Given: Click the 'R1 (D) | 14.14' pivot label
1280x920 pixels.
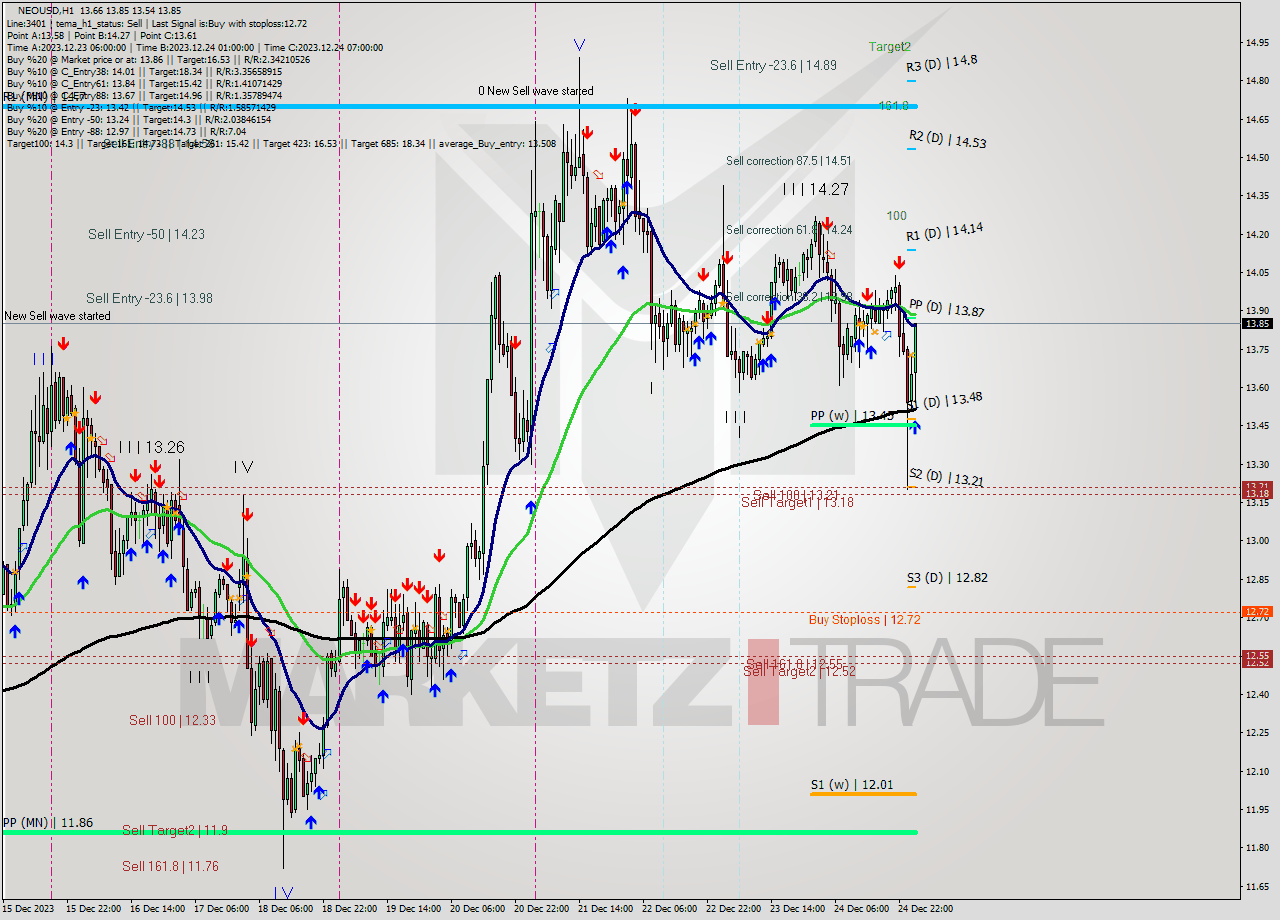Looking at the screenshot, I should point(944,232).
